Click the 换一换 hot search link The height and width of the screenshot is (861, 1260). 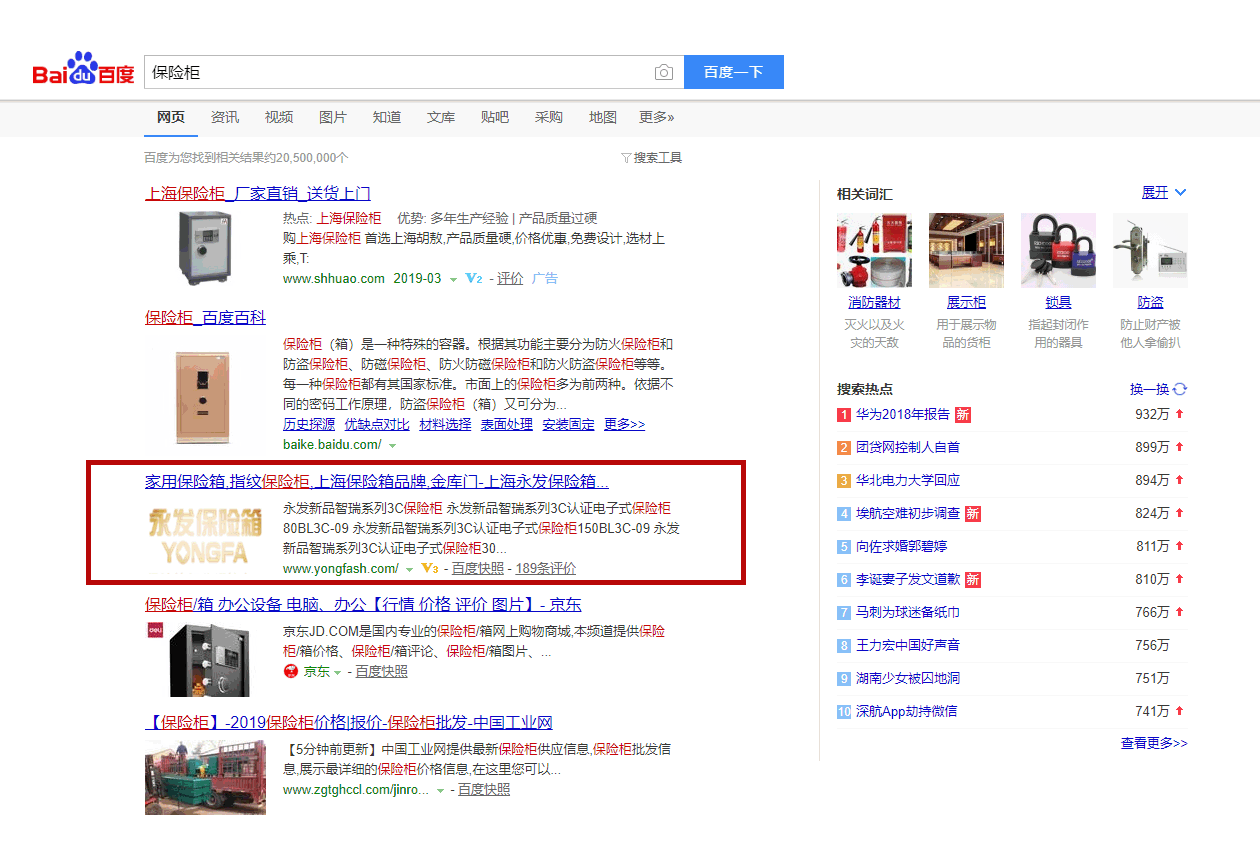pos(1149,389)
